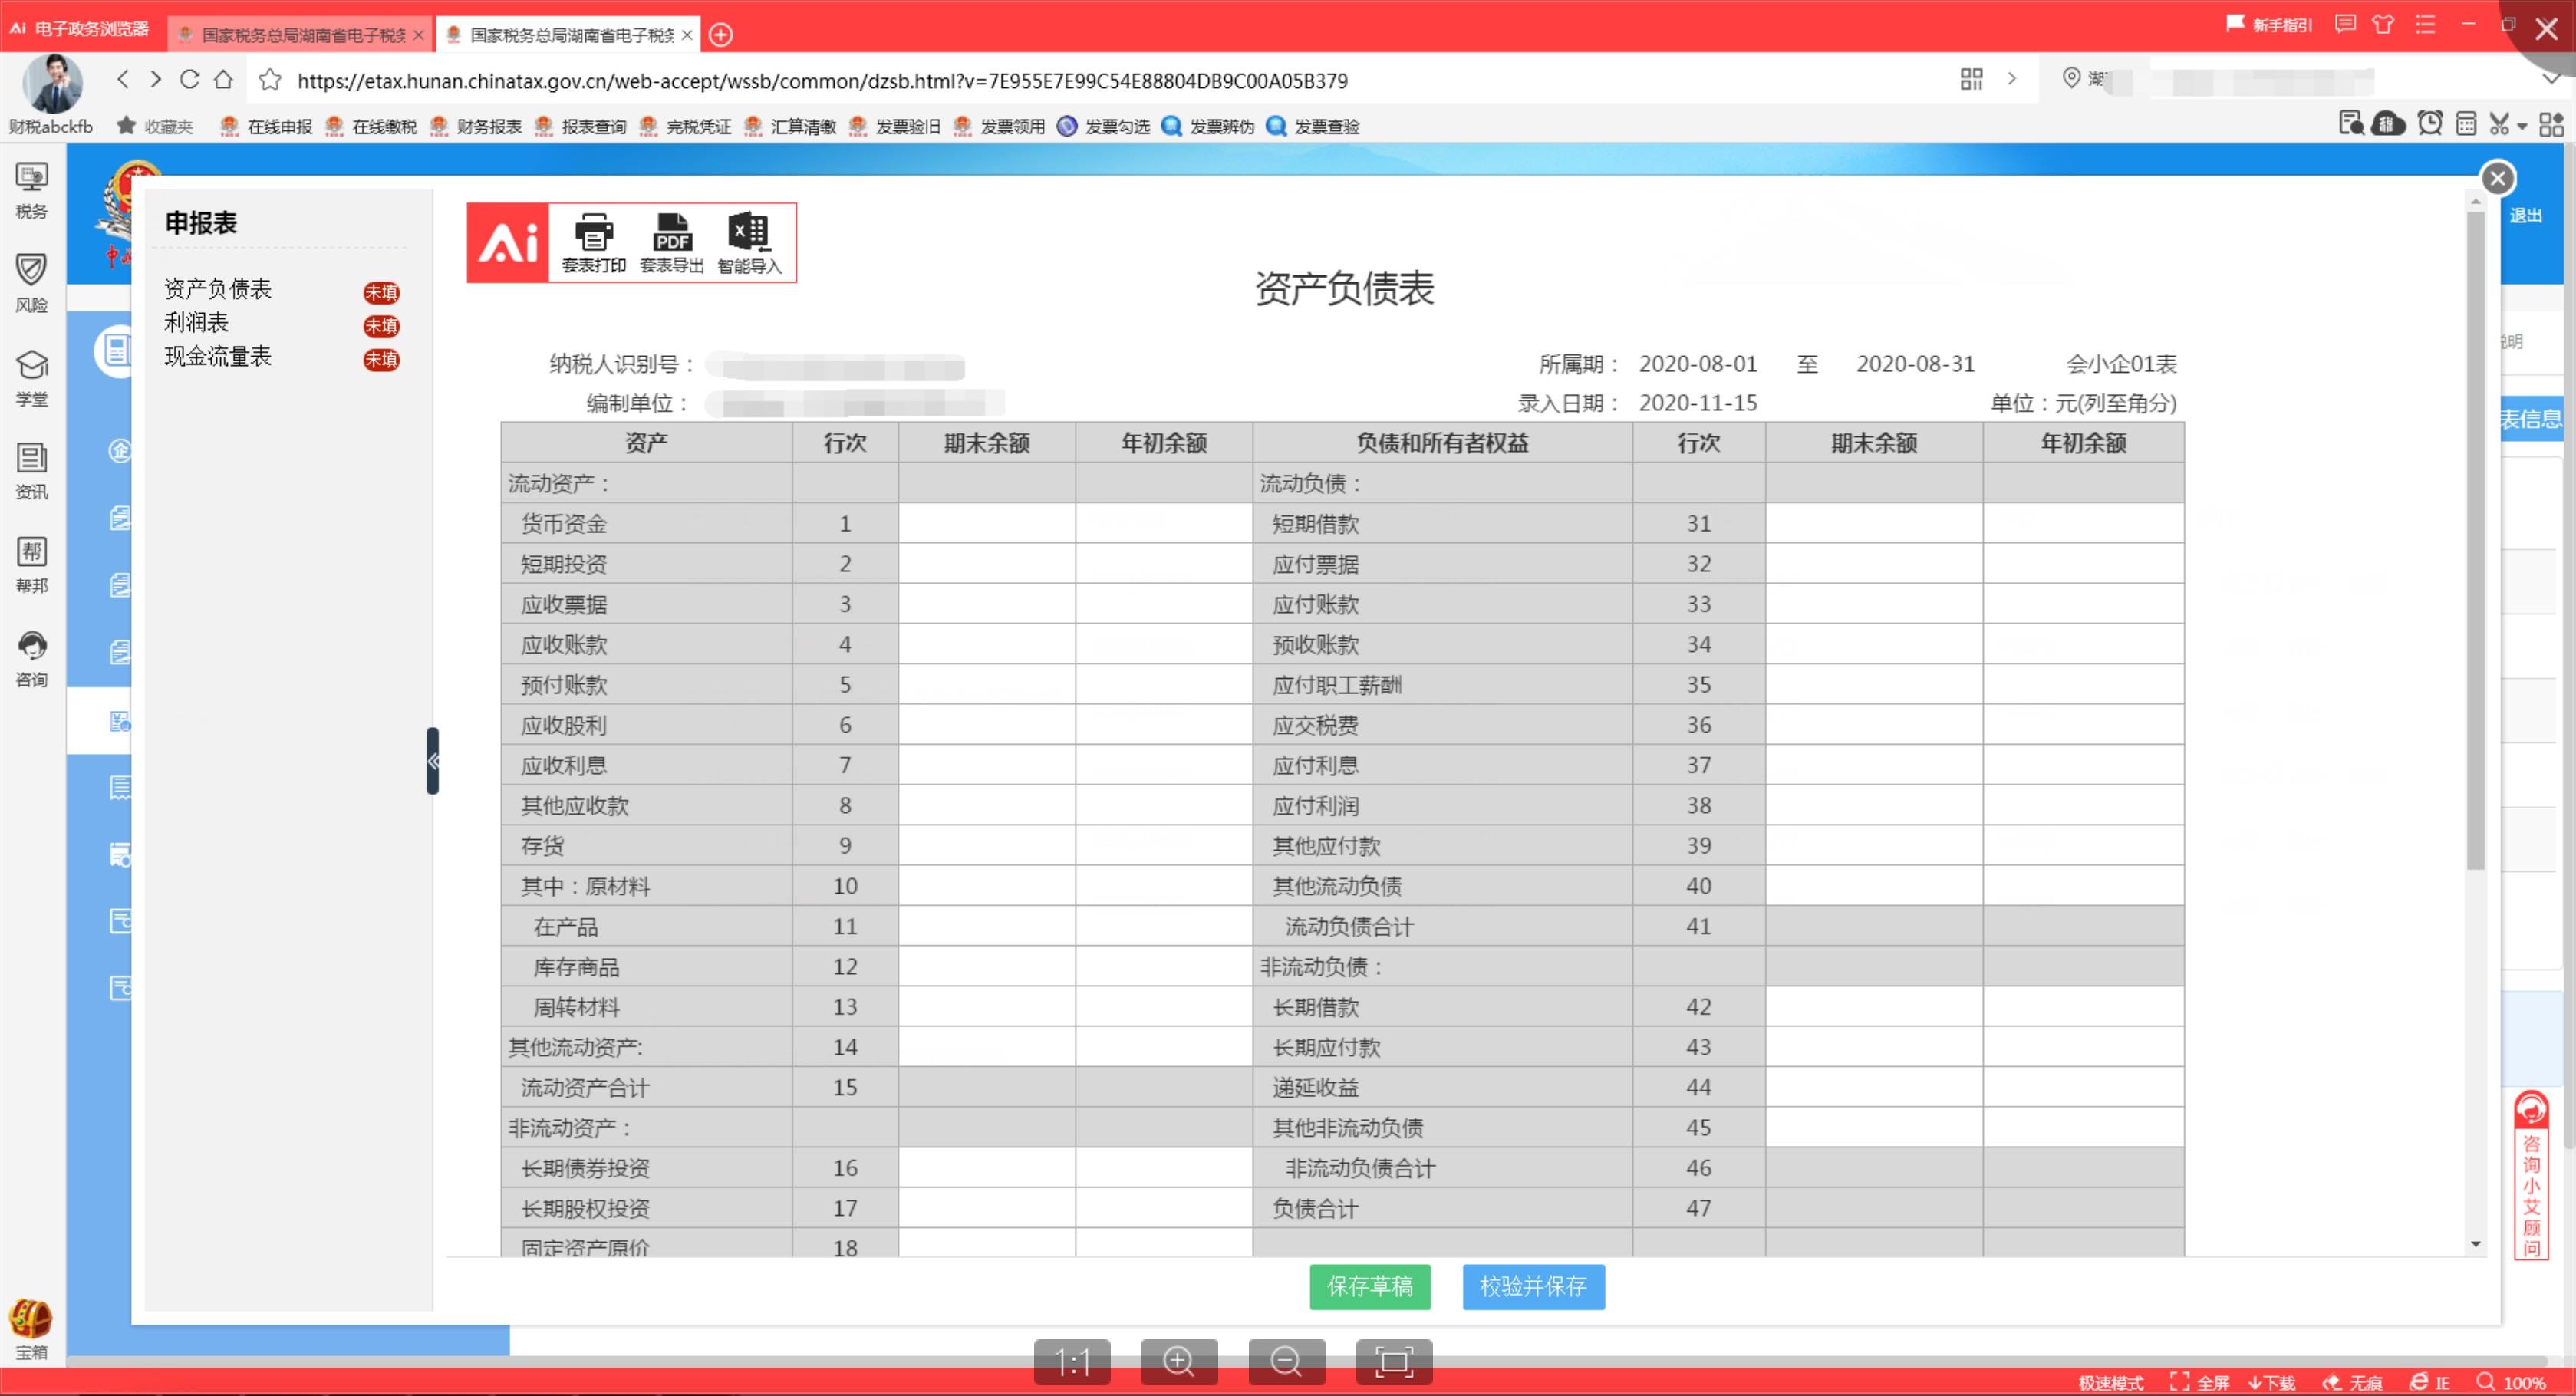Click the 校验并保存 button

tap(1532, 1287)
